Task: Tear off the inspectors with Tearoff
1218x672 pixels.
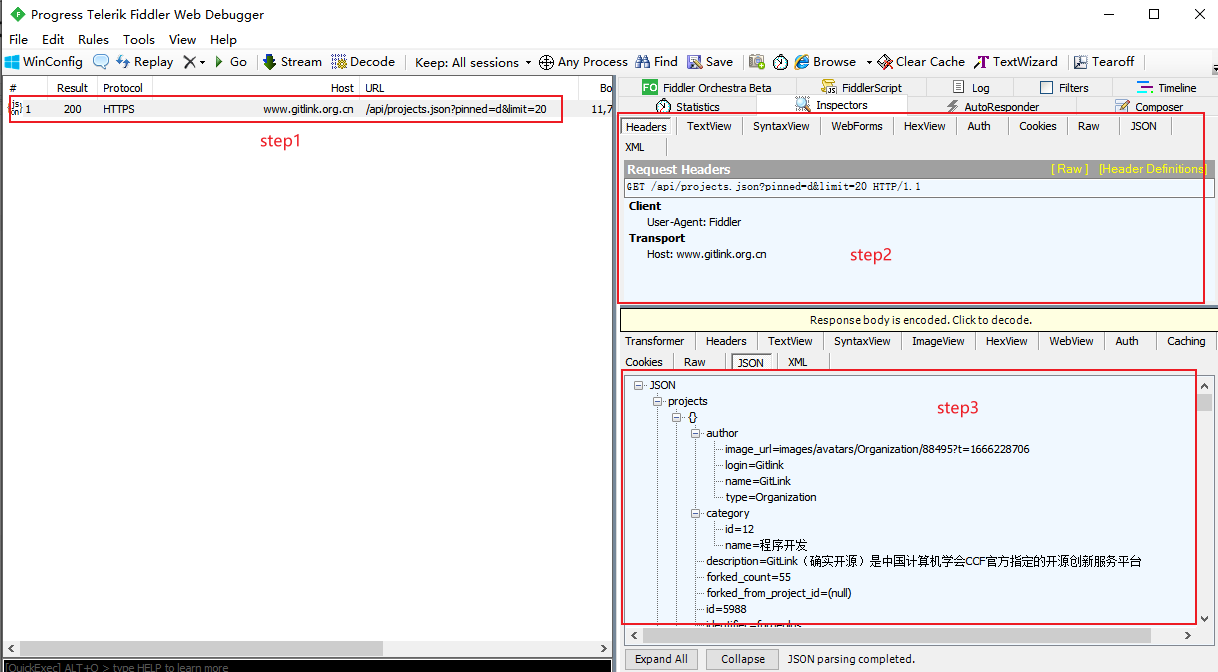Action: click(1104, 62)
